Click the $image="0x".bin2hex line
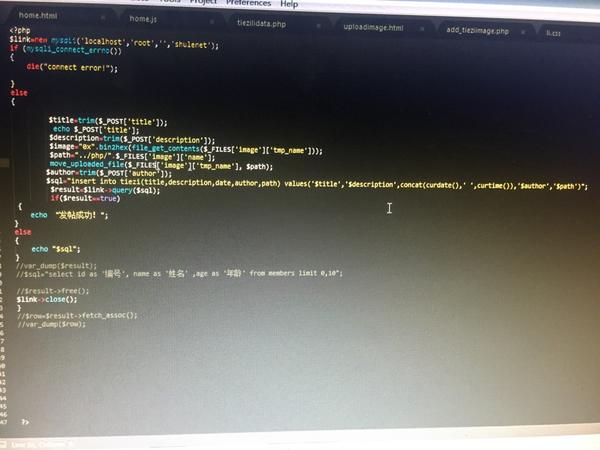600x450 pixels. 186,148
